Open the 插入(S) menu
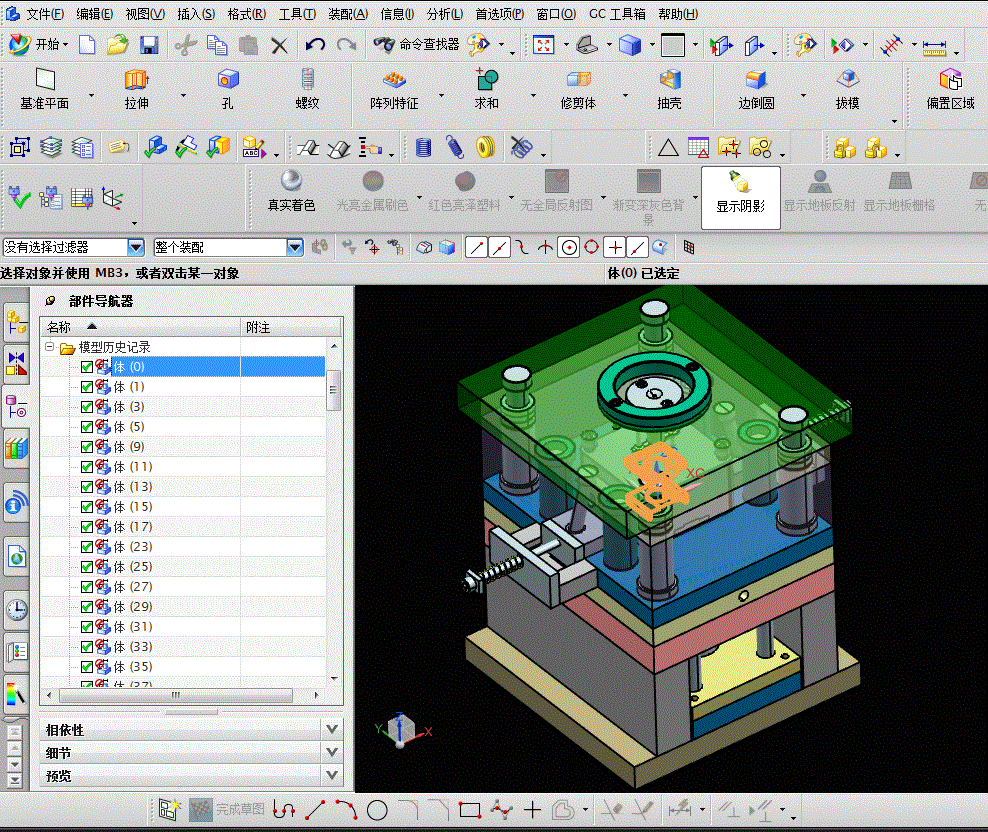This screenshot has height=832, width=988. click(196, 14)
